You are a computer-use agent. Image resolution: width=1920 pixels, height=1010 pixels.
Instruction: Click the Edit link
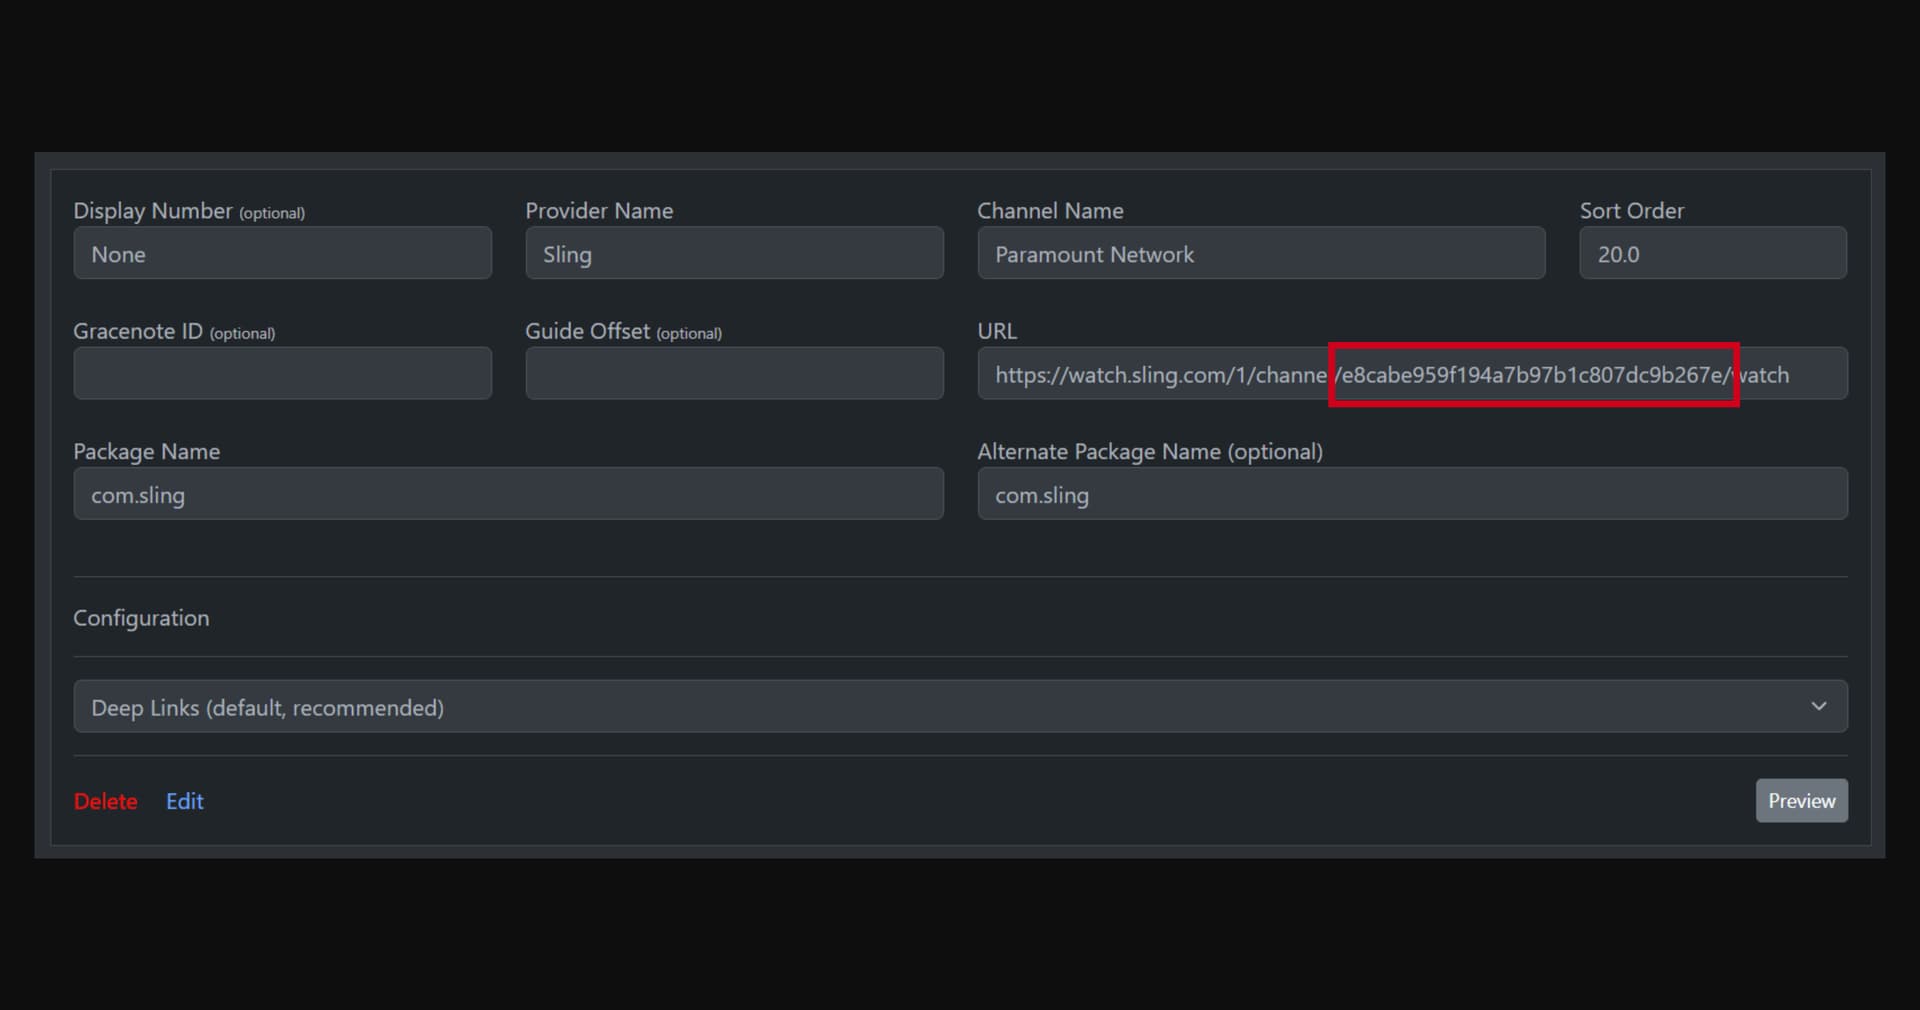coord(184,801)
